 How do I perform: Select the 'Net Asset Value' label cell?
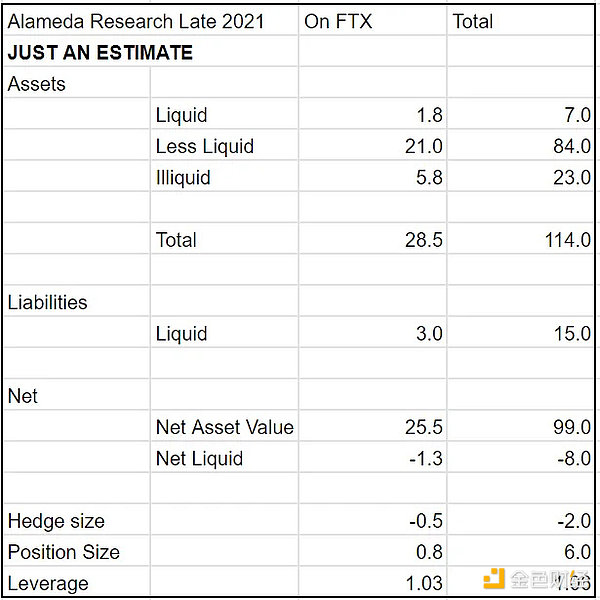click(x=224, y=427)
